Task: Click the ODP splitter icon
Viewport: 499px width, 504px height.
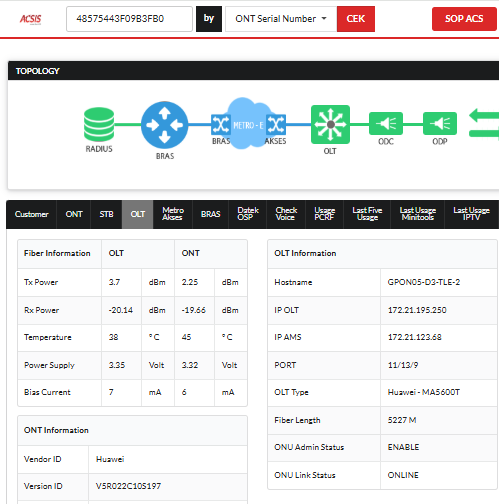Action: point(440,124)
